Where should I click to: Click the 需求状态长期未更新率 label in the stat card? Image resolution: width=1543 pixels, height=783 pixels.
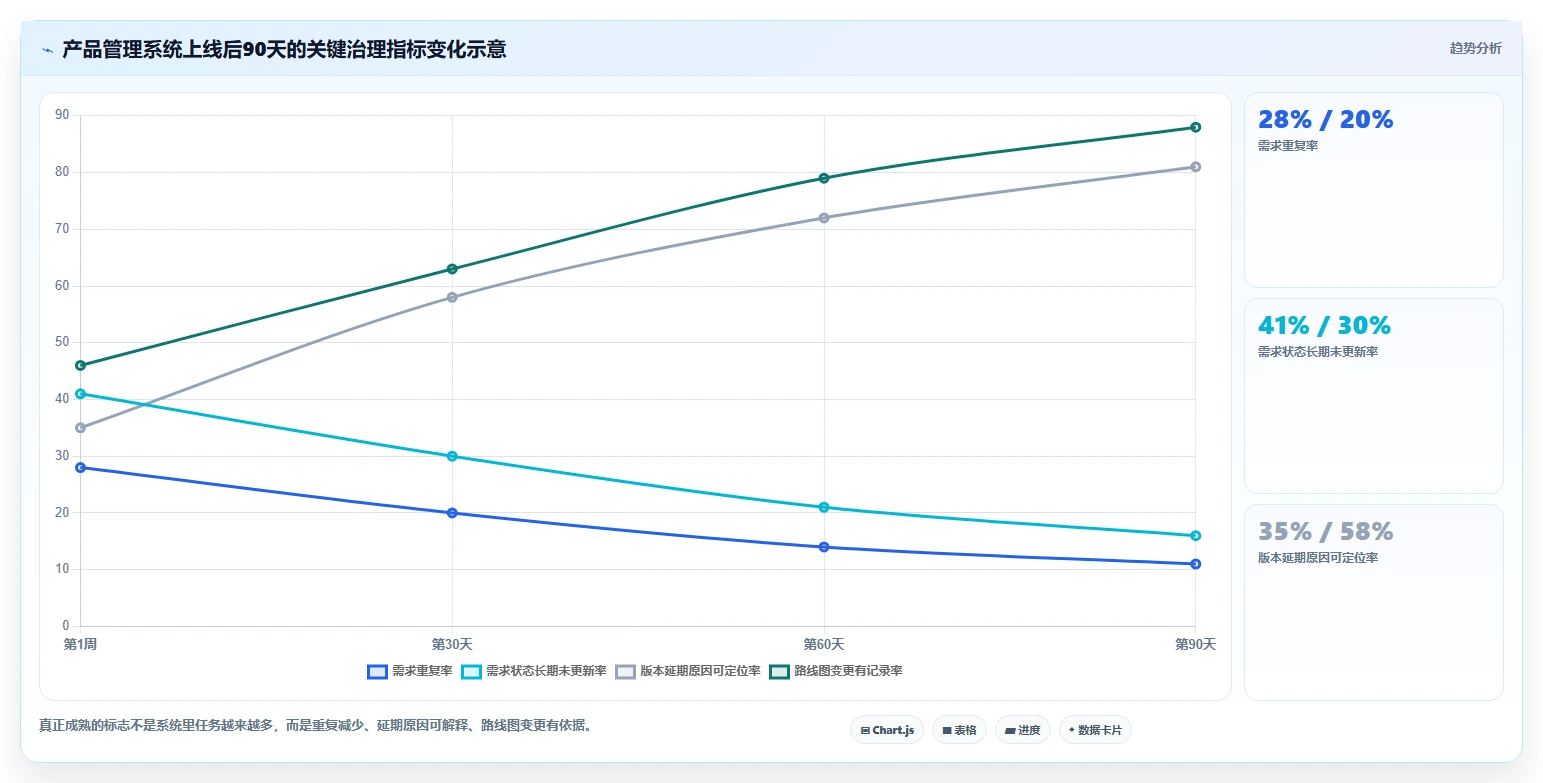[x=1318, y=352]
